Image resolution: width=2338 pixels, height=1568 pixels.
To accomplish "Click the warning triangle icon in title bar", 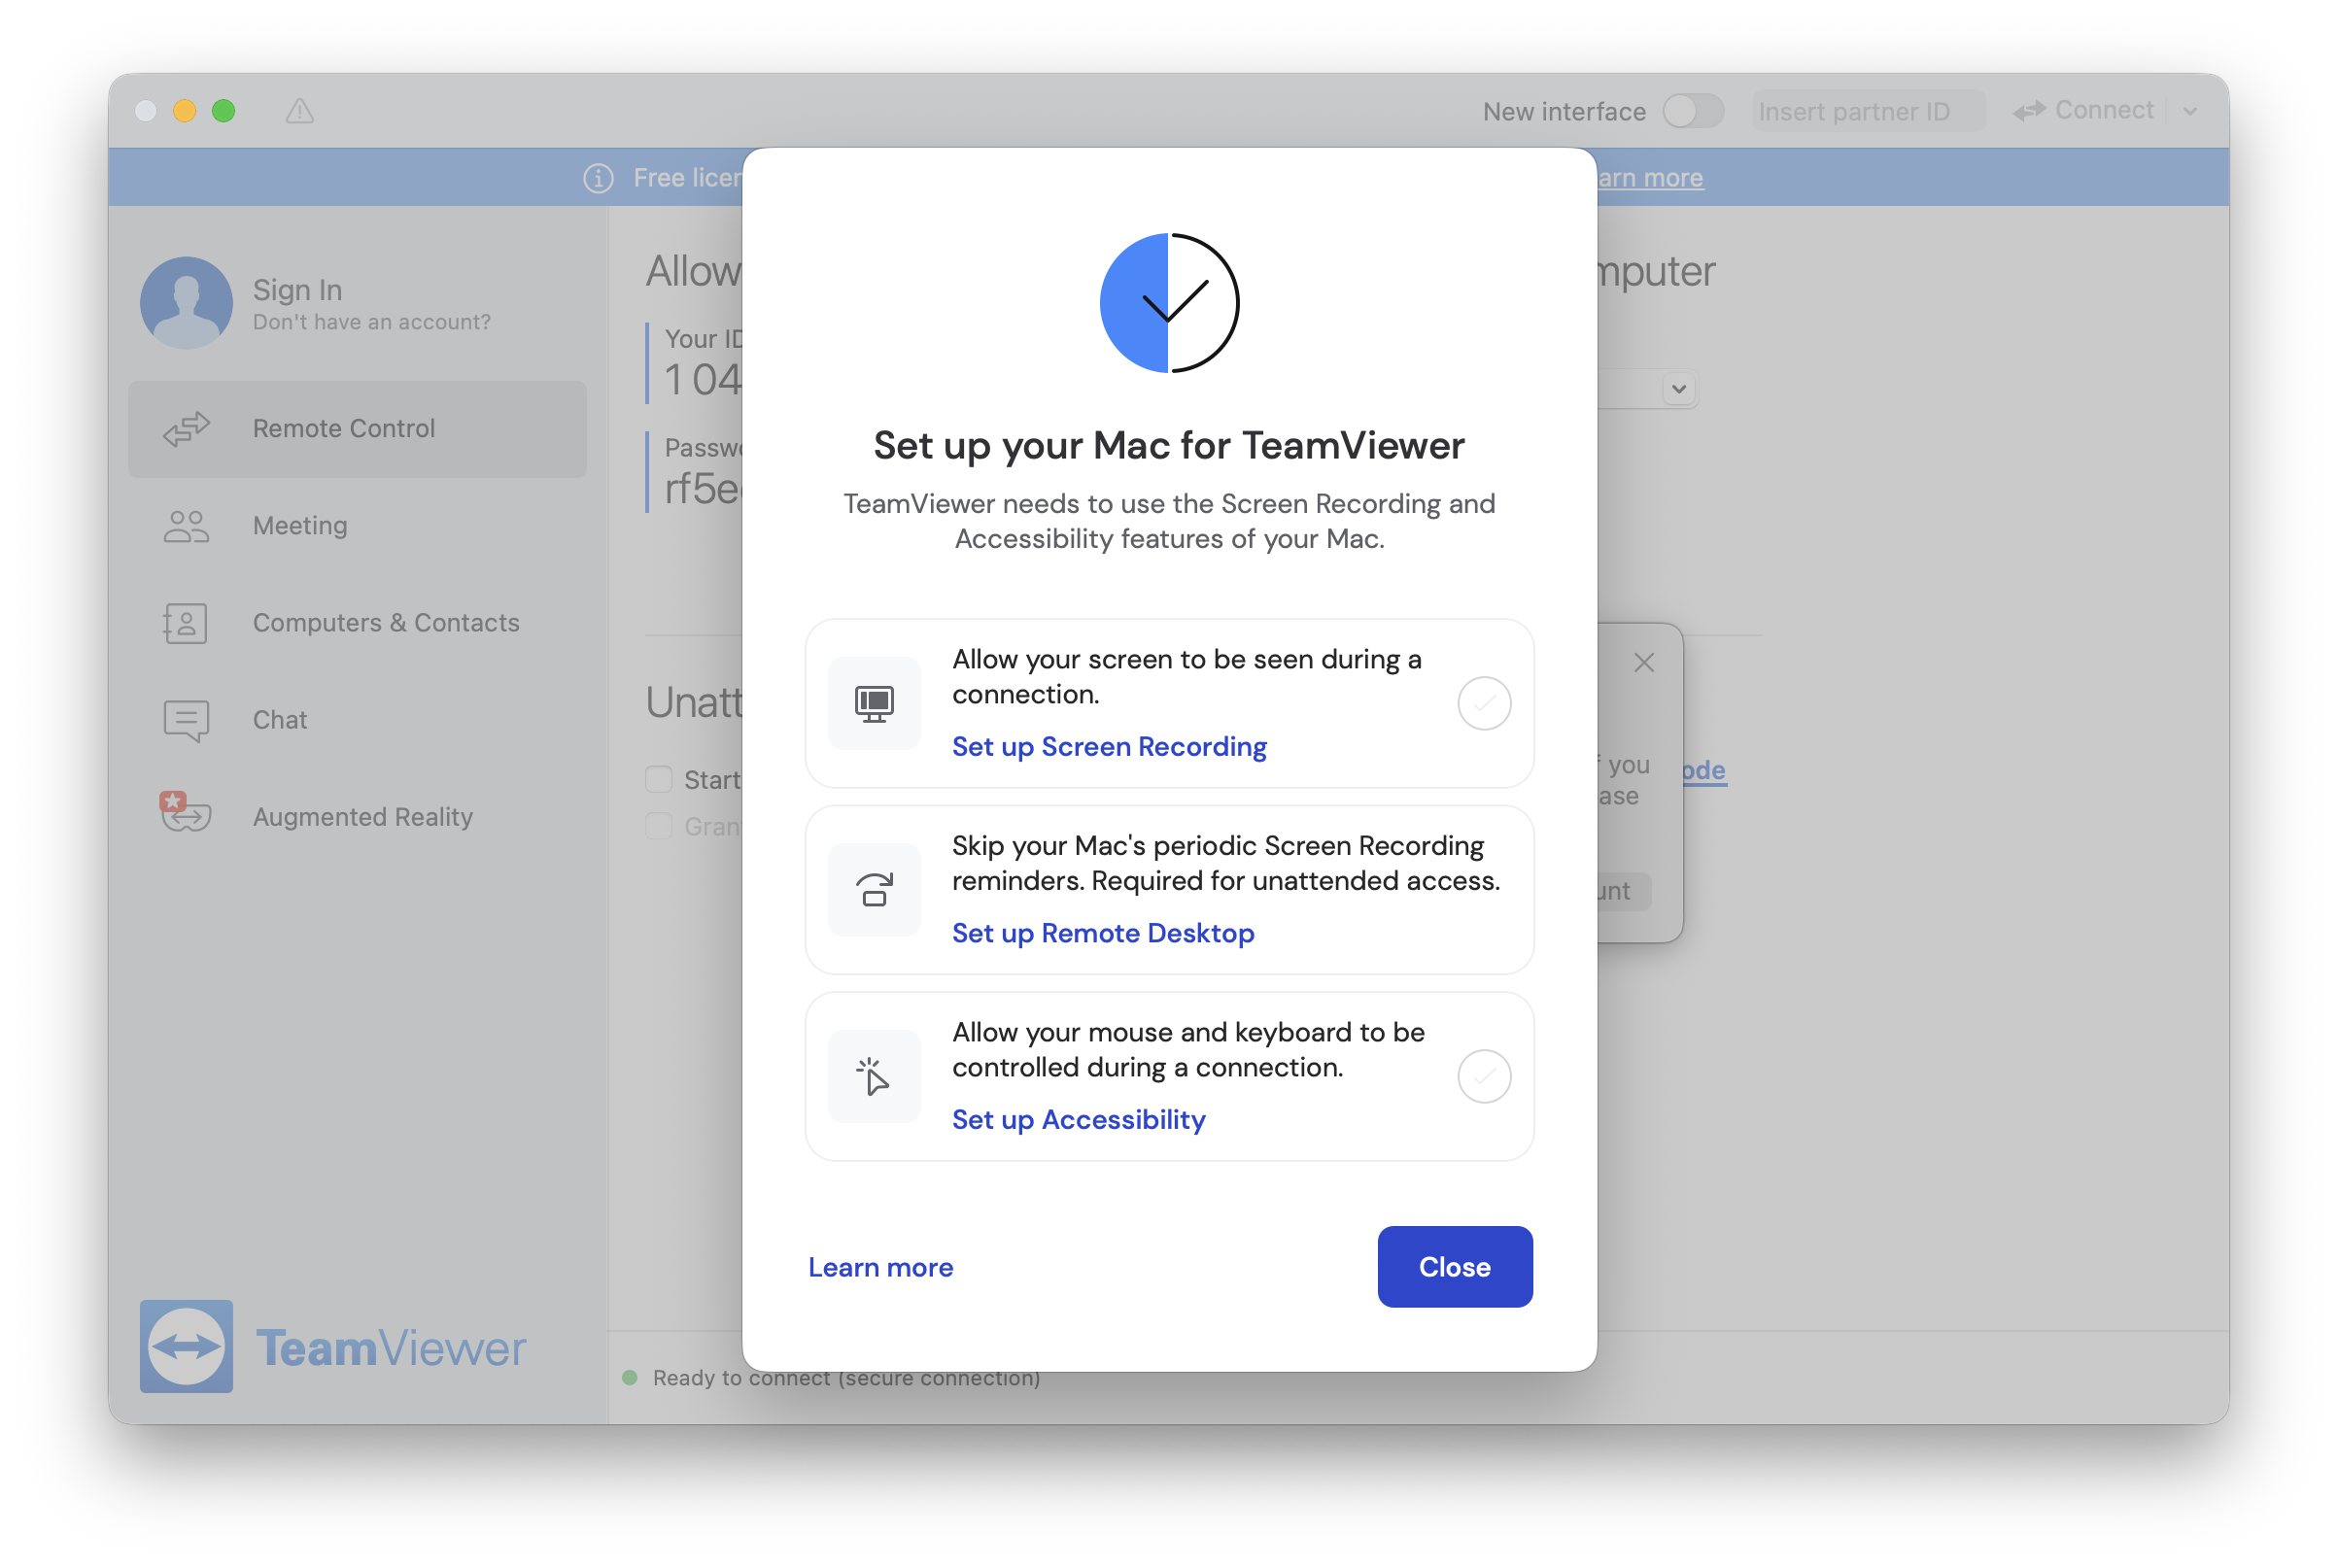I will (299, 111).
